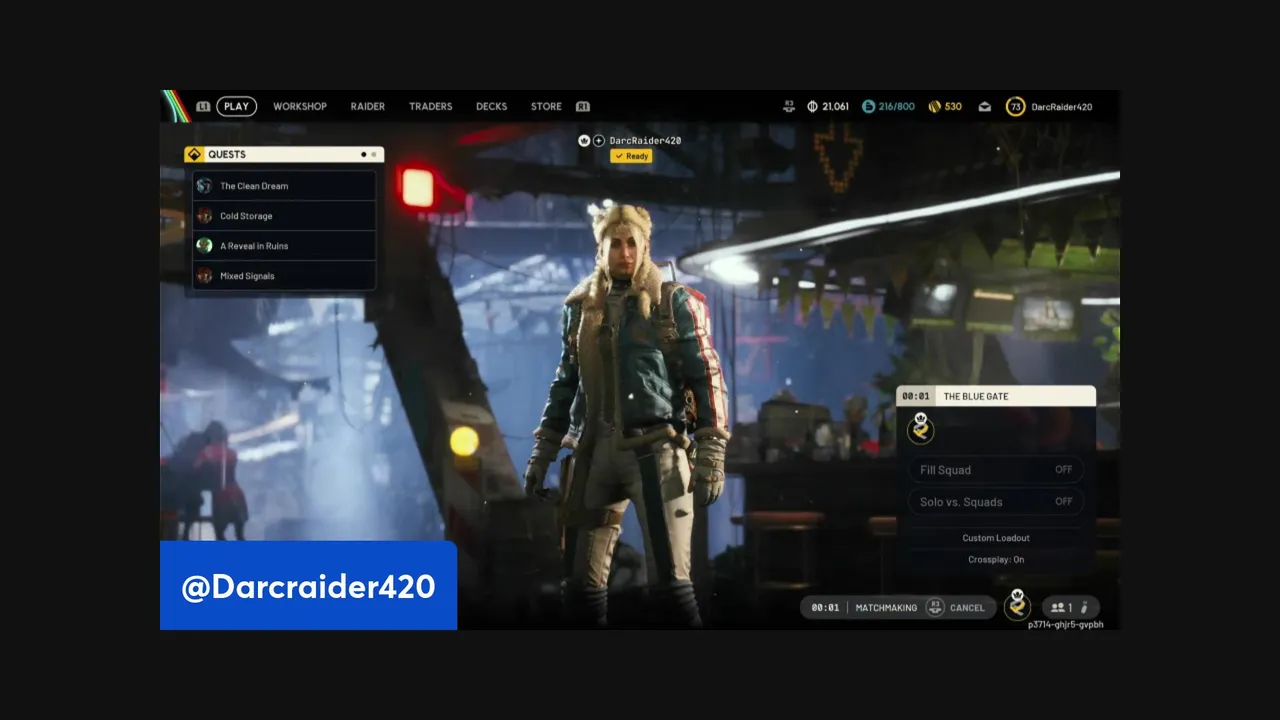Click the L1 previous-tab indicator
Image resolution: width=1280 pixels, height=720 pixels.
tap(203, 106)
